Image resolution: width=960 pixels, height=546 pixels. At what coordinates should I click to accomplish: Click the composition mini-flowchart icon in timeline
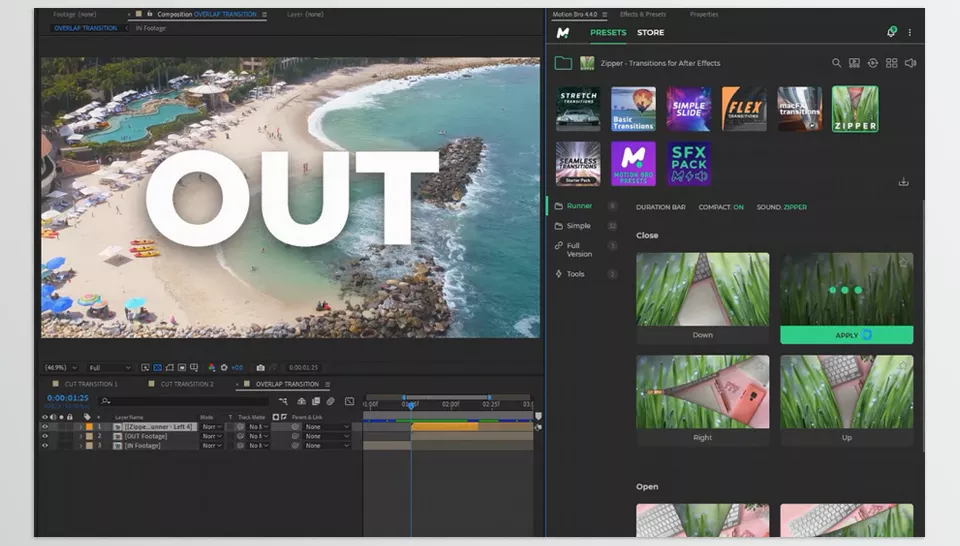pyautogui.click(x=283, y=402)
